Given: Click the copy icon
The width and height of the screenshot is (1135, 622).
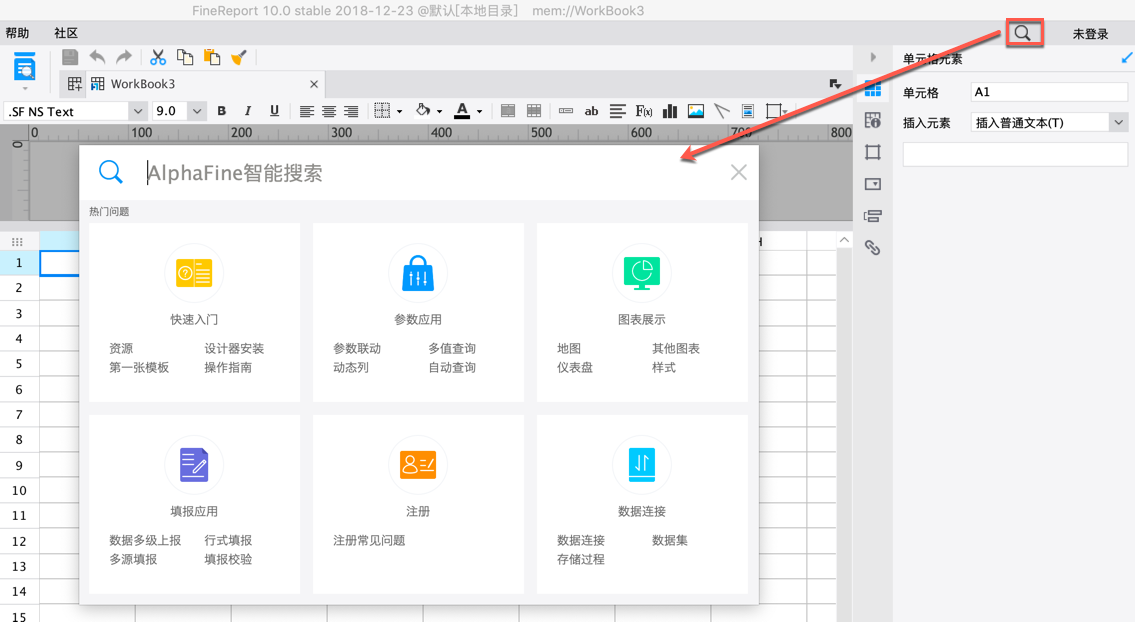Looking at the screenshot, I should coord(185,57).
